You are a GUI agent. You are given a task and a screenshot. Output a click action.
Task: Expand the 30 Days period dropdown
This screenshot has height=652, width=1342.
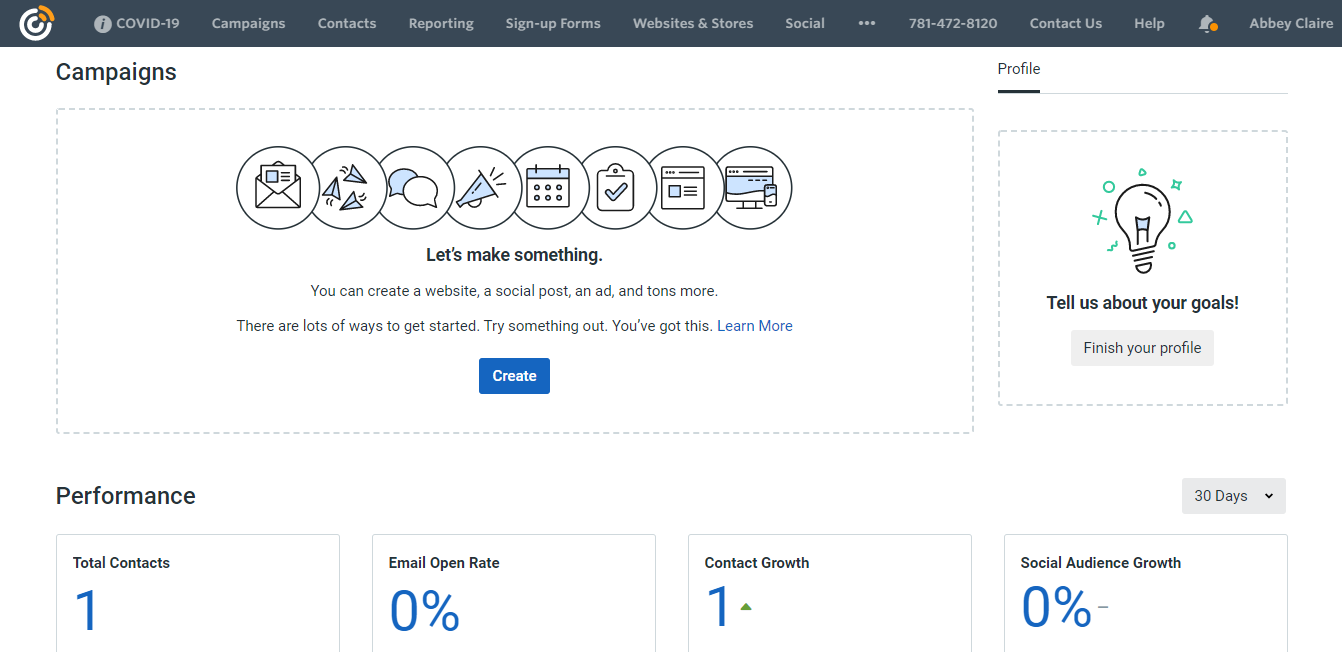click(1233, 496)
